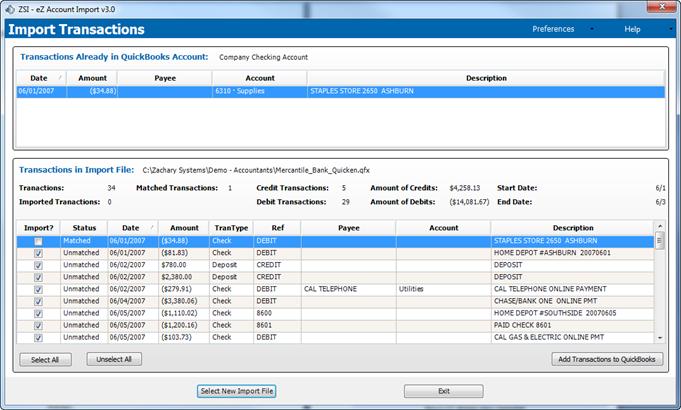Click the Unselect All button
The height and width of the screenshot is (410, 681).
pos(114,359)
